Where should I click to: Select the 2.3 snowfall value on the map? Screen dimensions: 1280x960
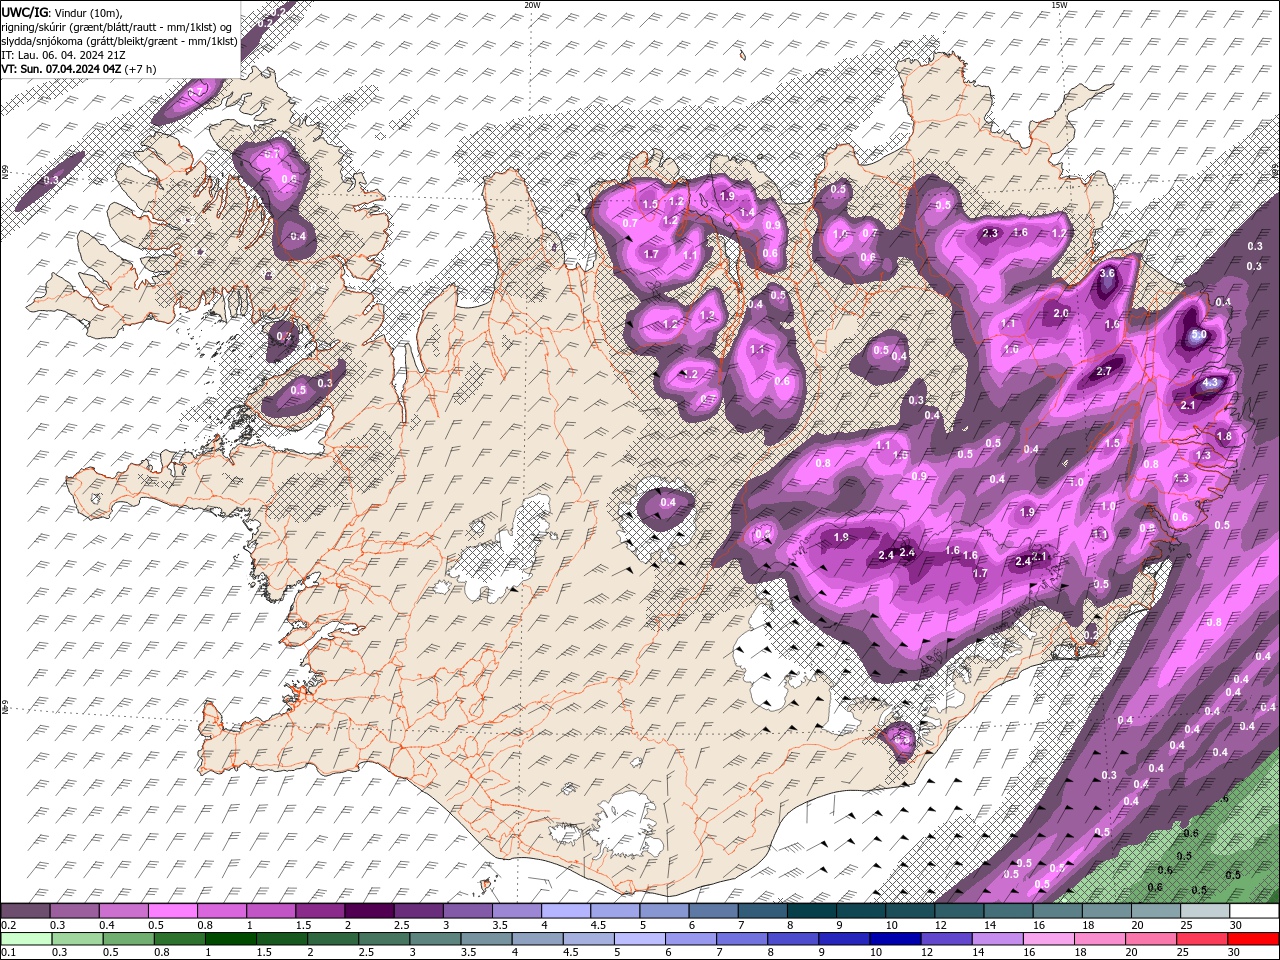click(991, 233)
